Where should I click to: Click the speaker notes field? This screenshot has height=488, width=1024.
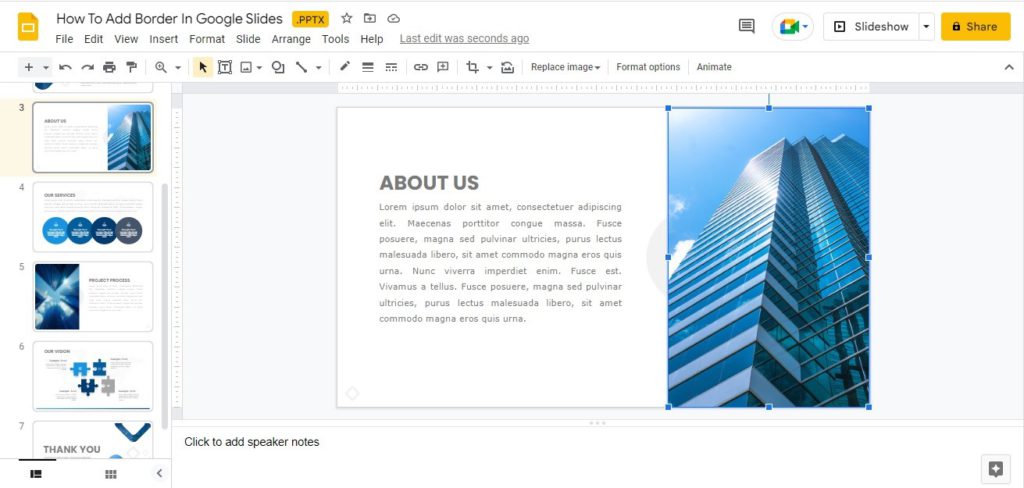coord(598,442)
